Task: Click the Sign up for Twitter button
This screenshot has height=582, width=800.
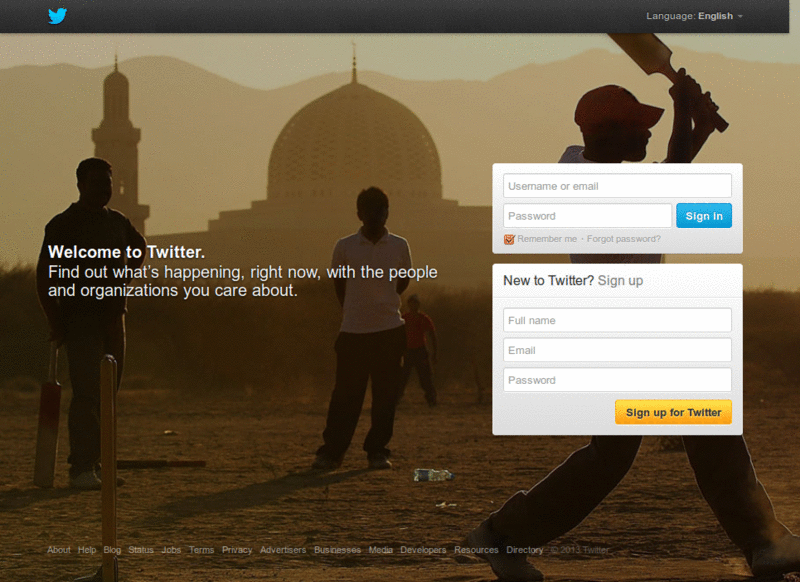Action: click(673, 412)
